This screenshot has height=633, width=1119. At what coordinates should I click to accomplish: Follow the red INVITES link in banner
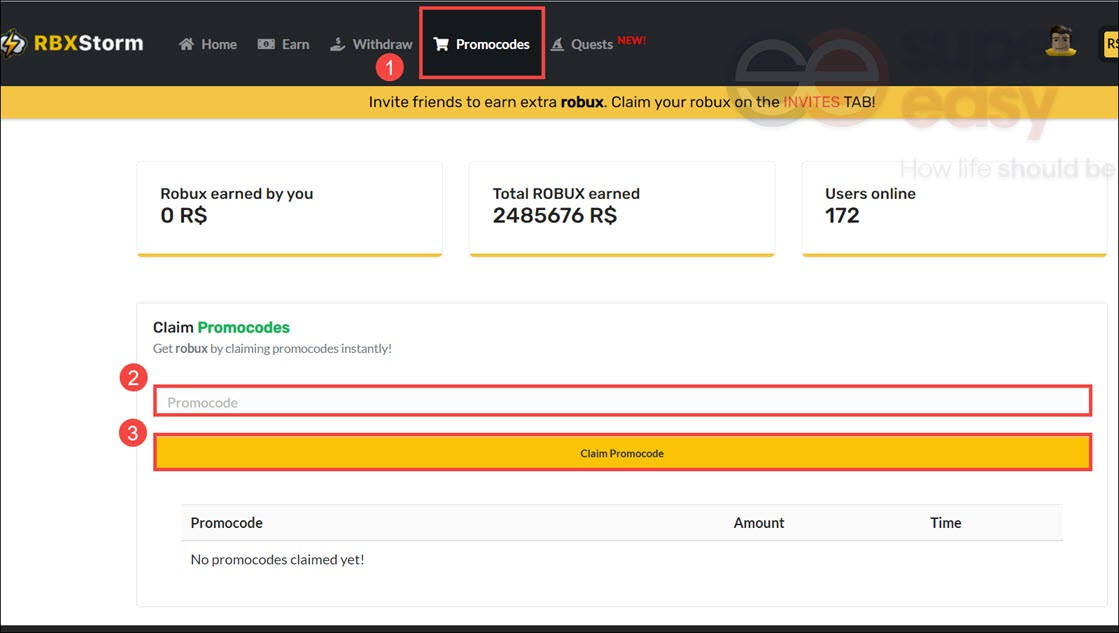point(811,102)
